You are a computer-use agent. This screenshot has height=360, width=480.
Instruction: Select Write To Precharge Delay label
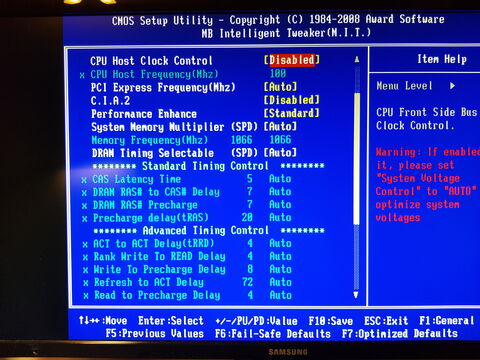tap(160, 269)
